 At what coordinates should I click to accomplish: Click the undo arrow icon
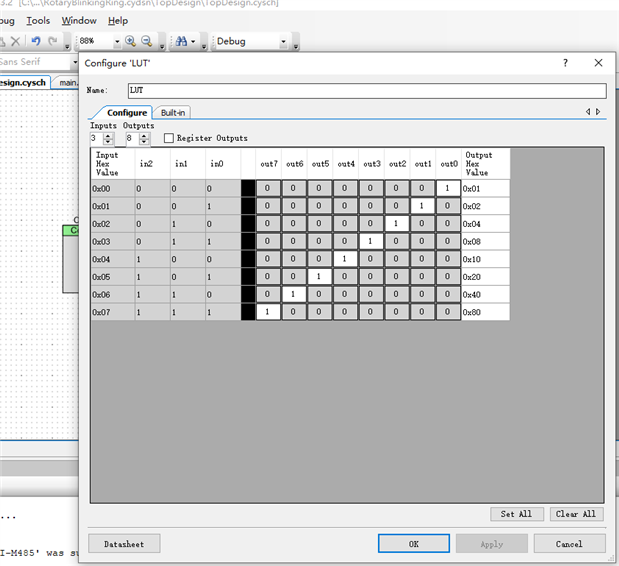pyautogui.click(x=36, y=41)
